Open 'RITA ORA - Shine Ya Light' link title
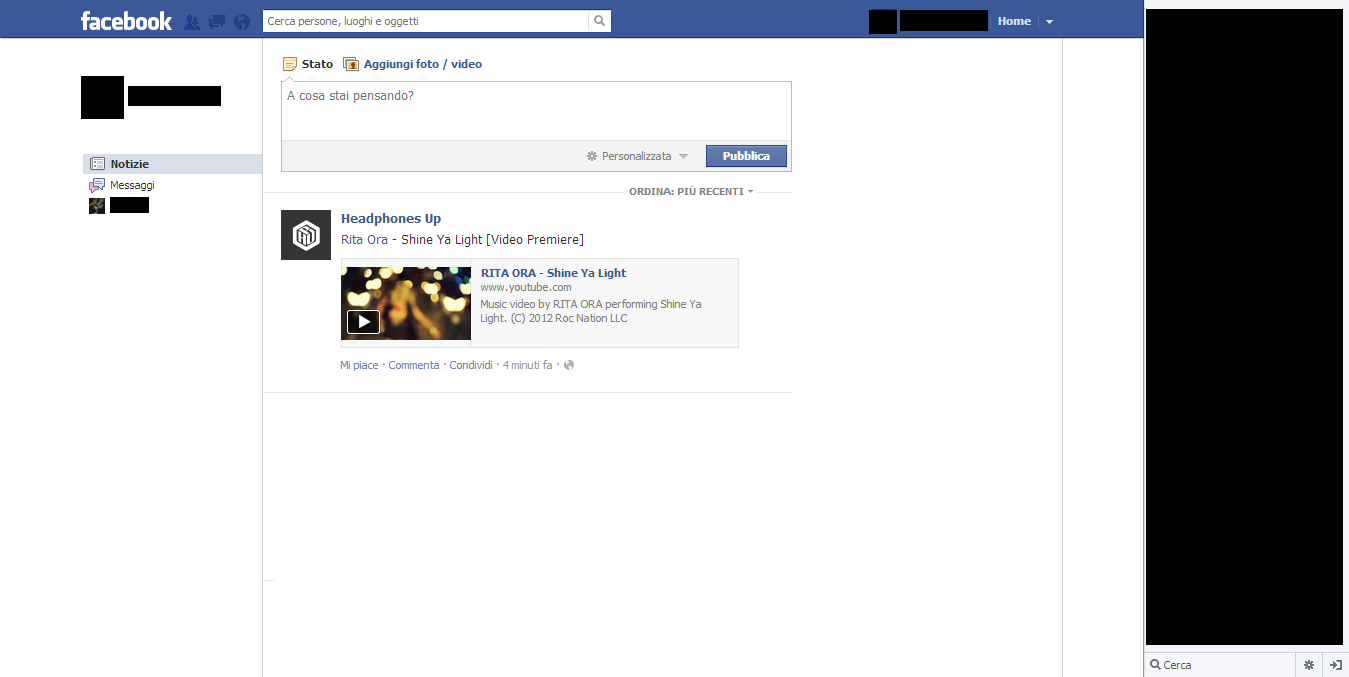This screenshot has width=1349, height=677. (553, 273)
